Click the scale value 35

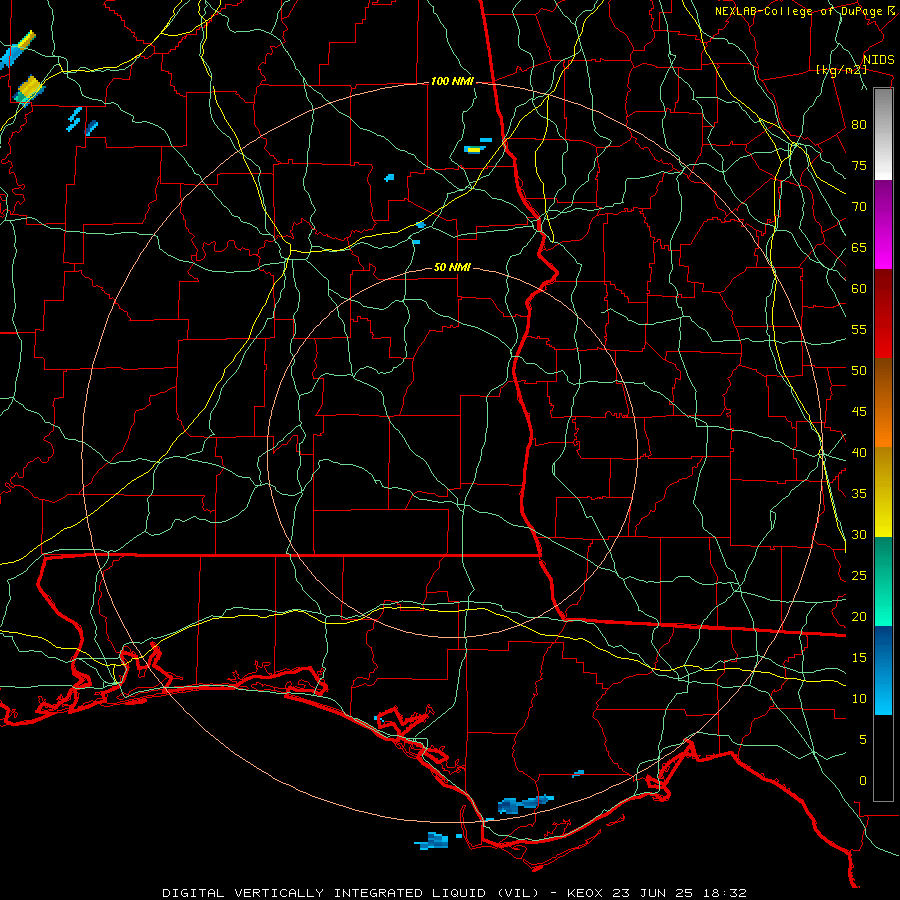(859, 494)
